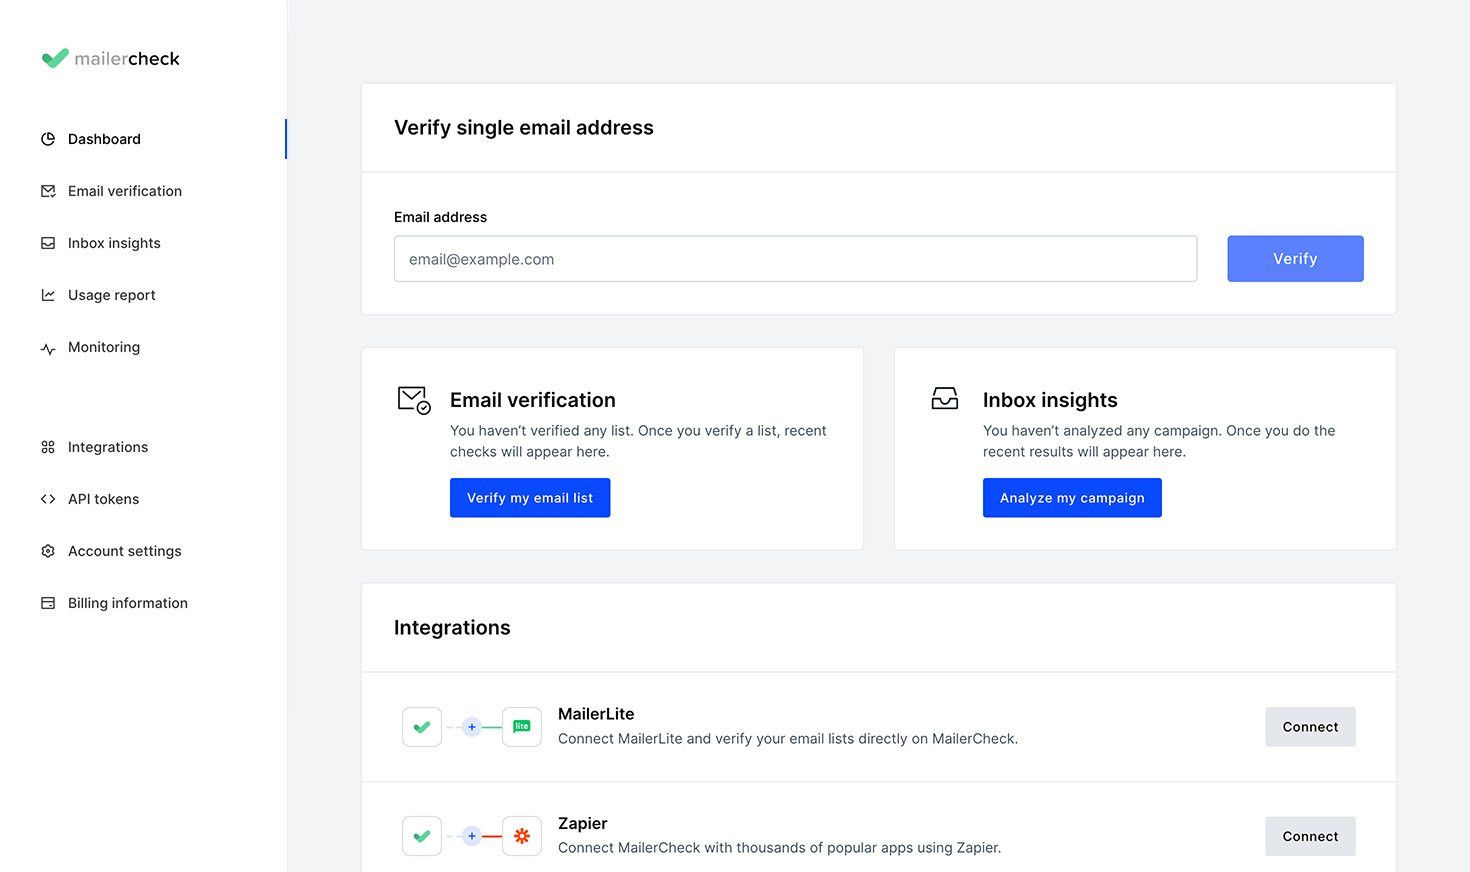Click the Inbox insights tray icon in sidebar
The height and width of the screenshot is (872, 1470).
click(x=48, y=243)
